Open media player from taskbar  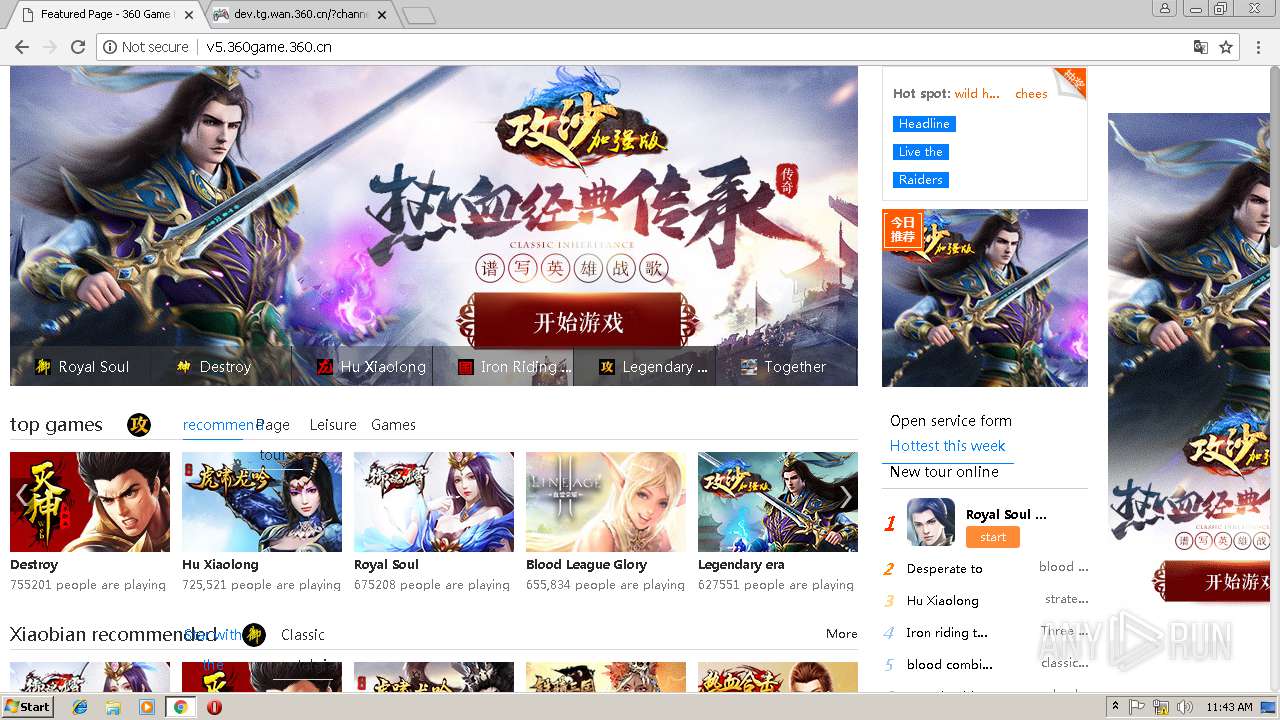147,707
